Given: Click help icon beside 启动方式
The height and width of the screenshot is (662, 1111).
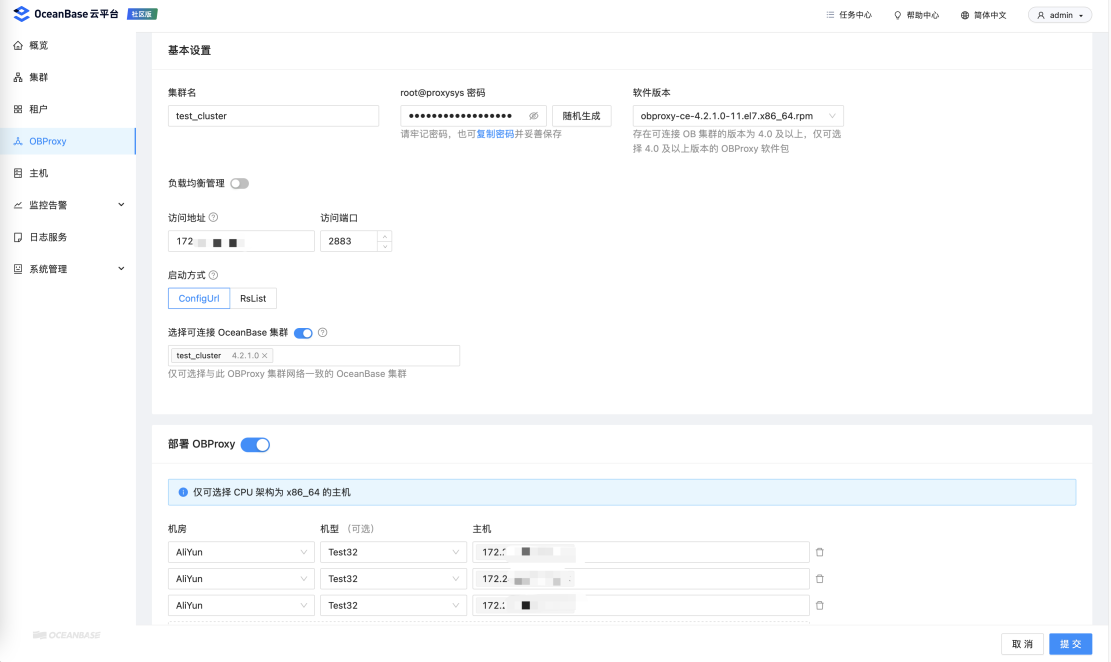Looking at the screenshot, I should (x=213, y=275).
